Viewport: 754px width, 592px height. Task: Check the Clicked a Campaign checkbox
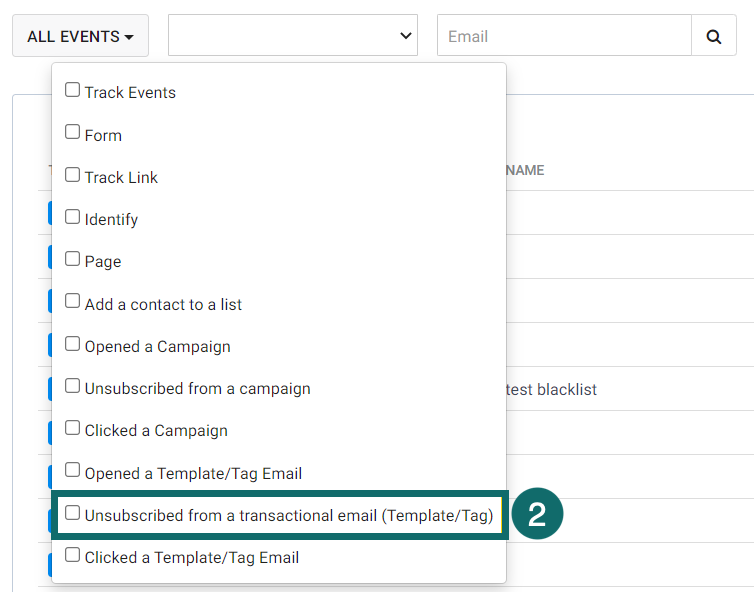point(72,428)
